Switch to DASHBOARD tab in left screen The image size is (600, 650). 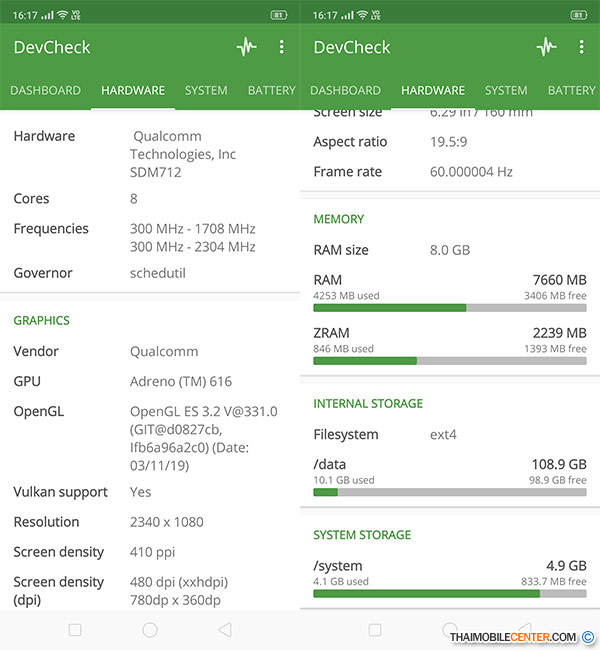coord(46,90)
